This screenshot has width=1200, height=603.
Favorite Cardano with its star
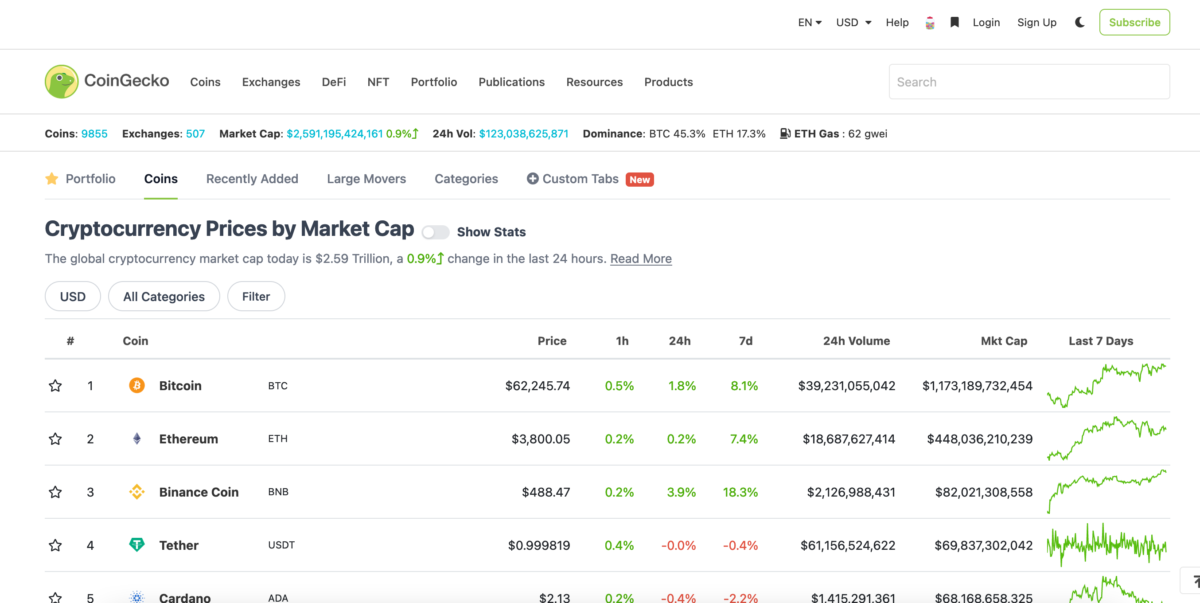coord(55,597)
